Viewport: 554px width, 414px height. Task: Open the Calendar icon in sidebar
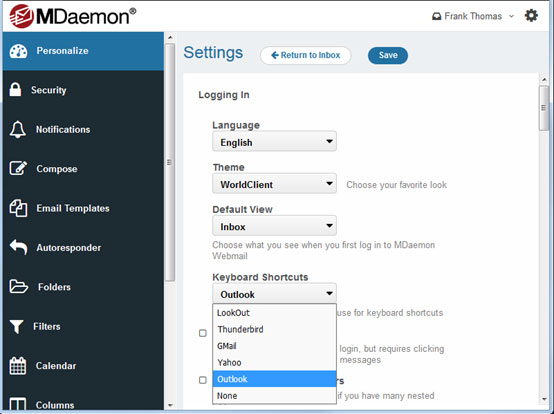[18, 366]
